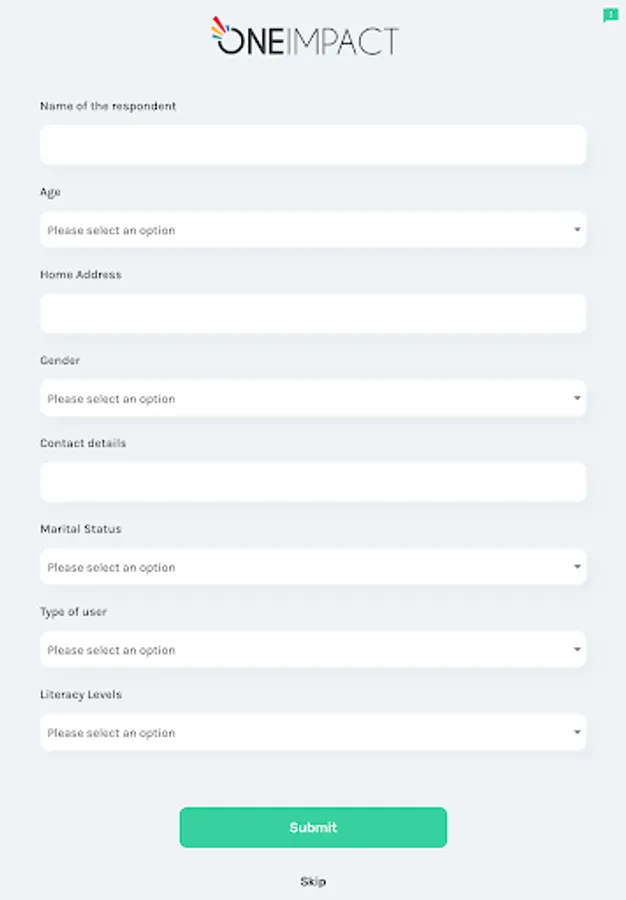Click the "Marital Status" label text
Screen dimensions: 626x900
coord(81,529)
